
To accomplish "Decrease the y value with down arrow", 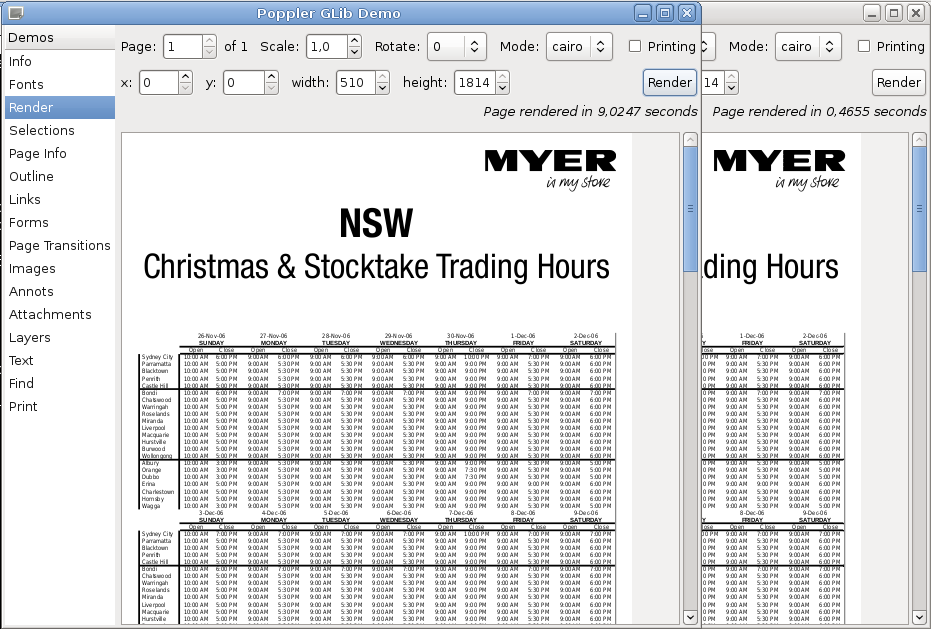I will [x=271, y=88].
